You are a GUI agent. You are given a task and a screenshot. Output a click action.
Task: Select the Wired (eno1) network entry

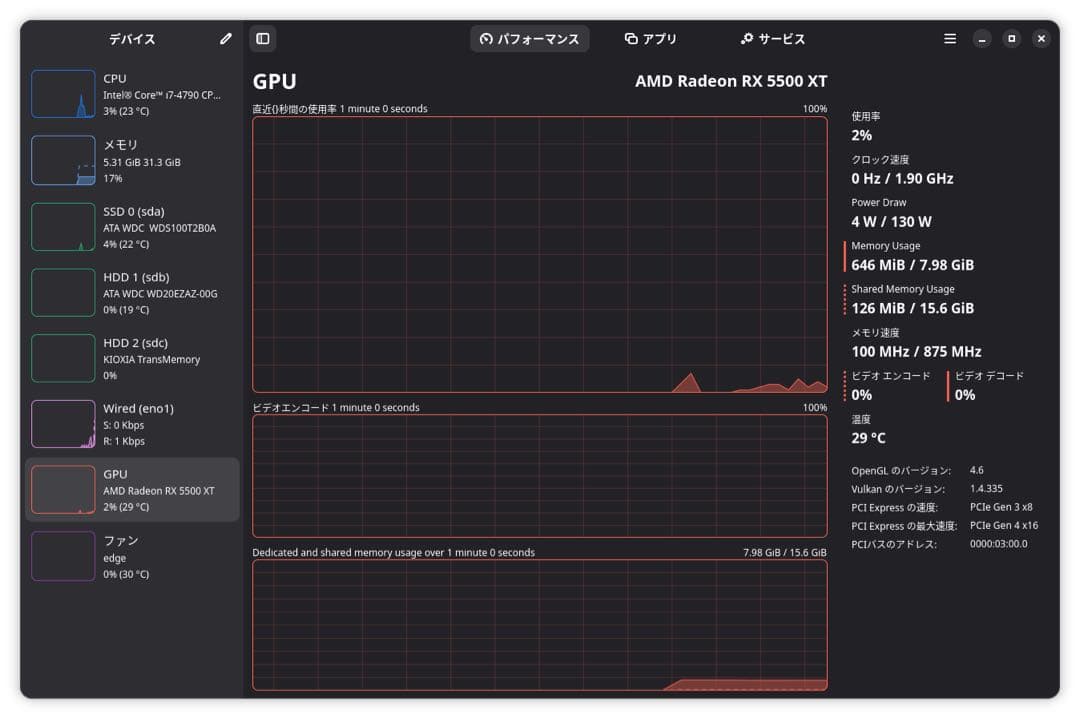coord(132,424)
